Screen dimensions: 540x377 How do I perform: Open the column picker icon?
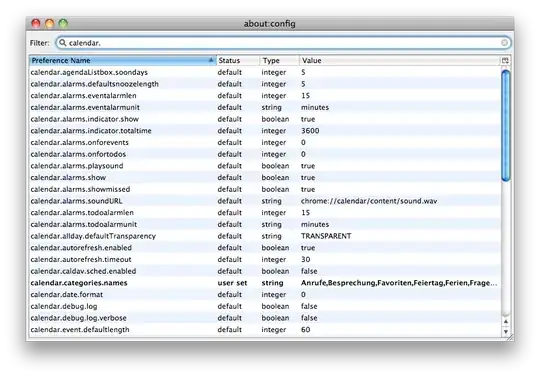(505, 61)
